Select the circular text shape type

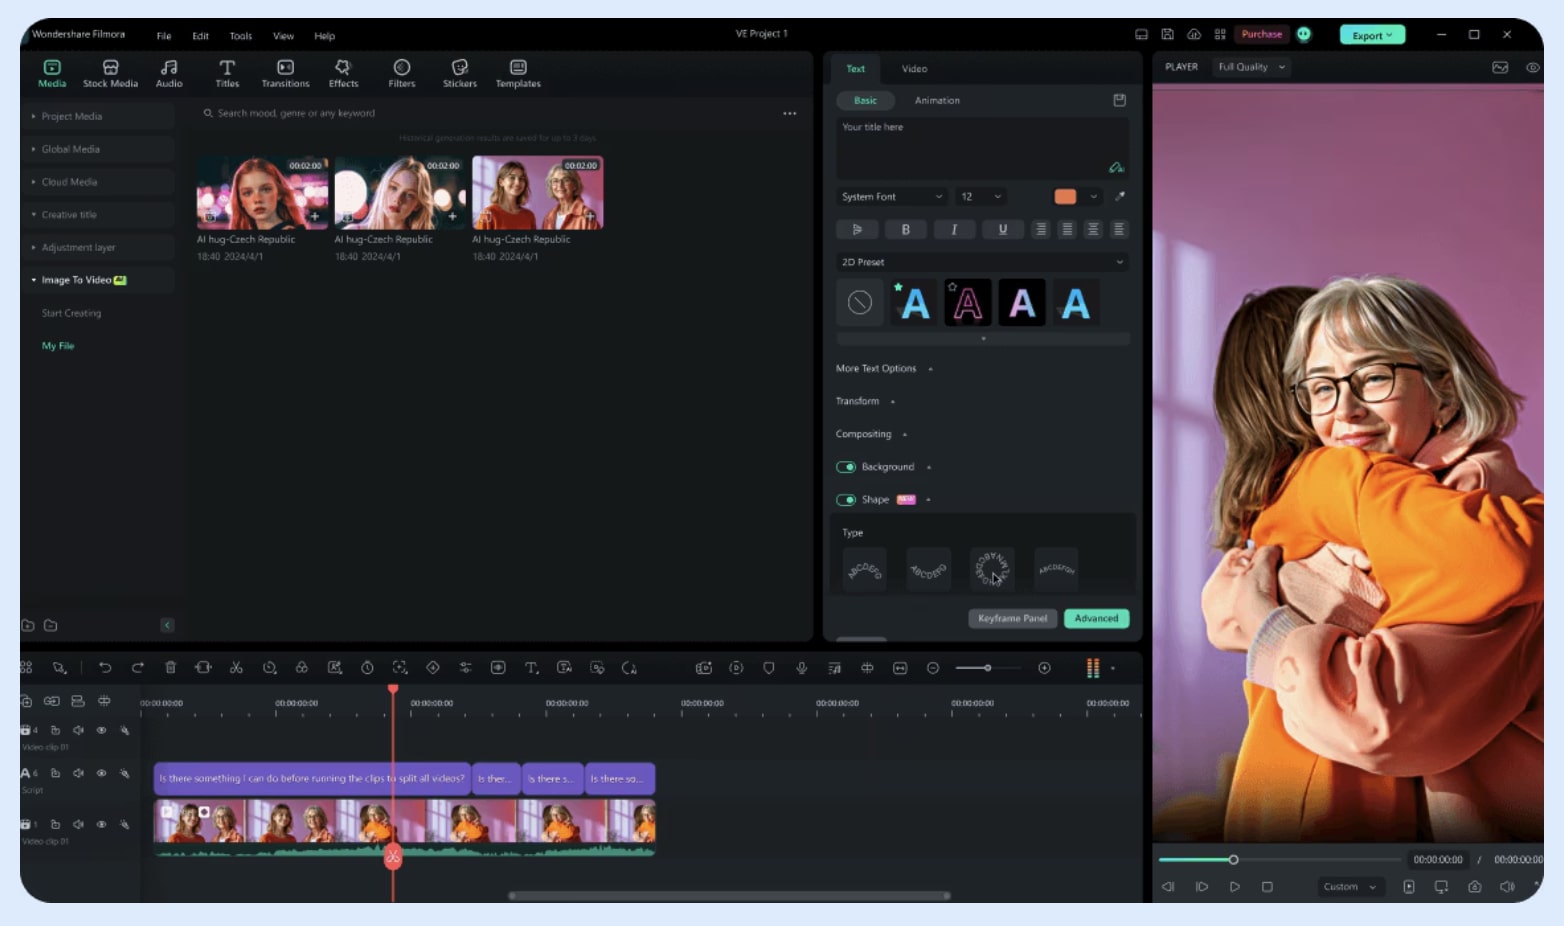pyautogui.click(x=992, y=569)
